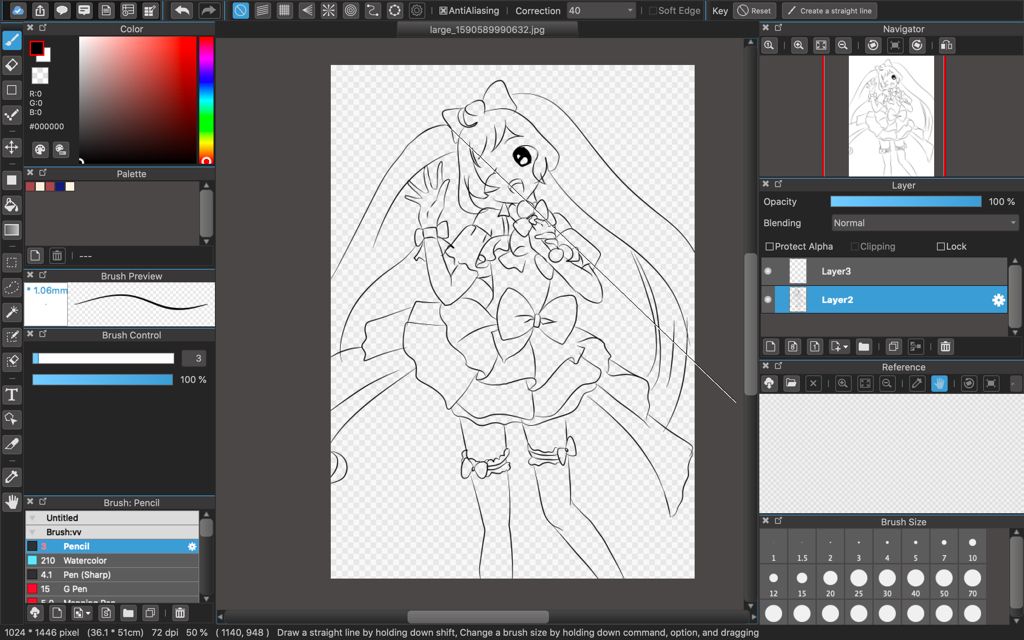Viewport: 1024px width, 640px height.
Task: Hide Layer2 visibility
Action: (x=768, y=300)
